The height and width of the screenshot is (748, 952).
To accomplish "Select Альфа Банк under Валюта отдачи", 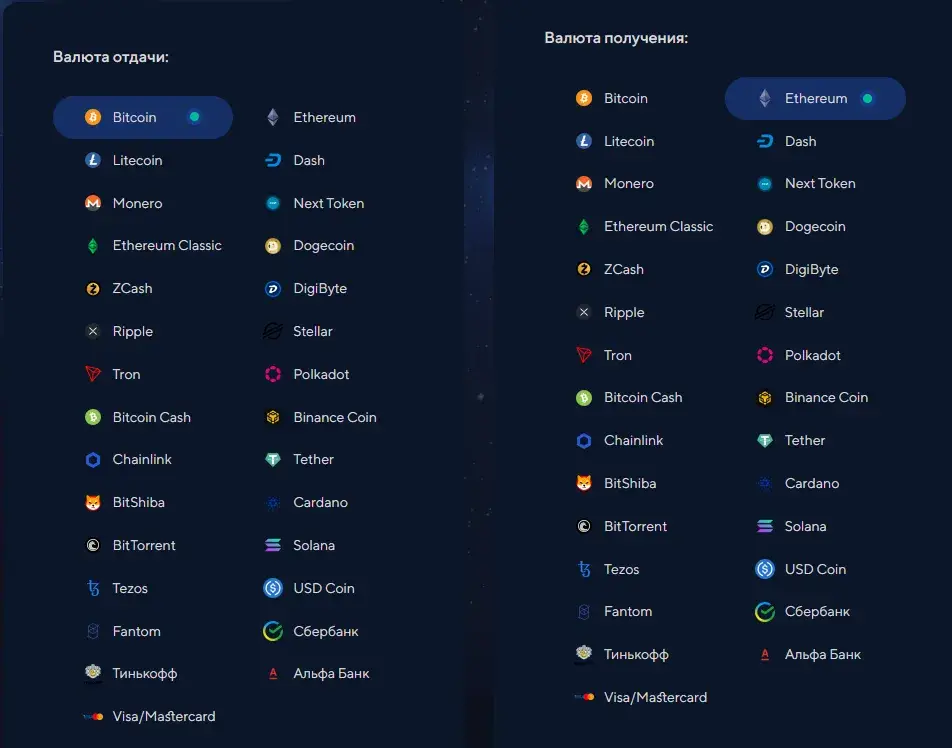I will 317,673.
